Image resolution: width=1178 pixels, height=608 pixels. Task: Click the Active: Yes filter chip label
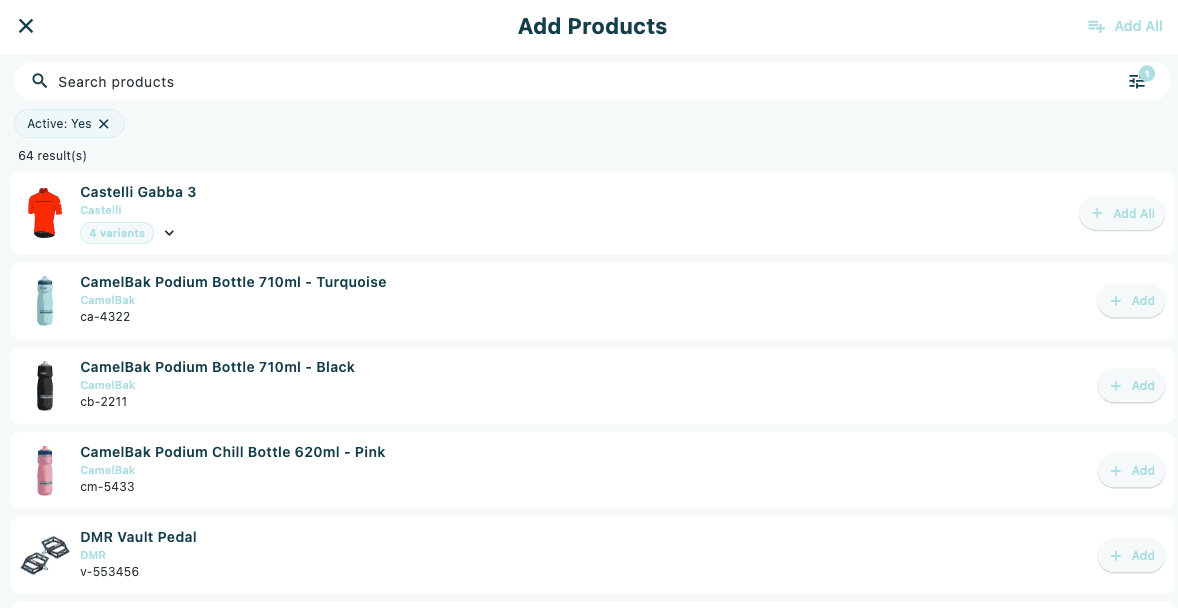tap(59, 124)
